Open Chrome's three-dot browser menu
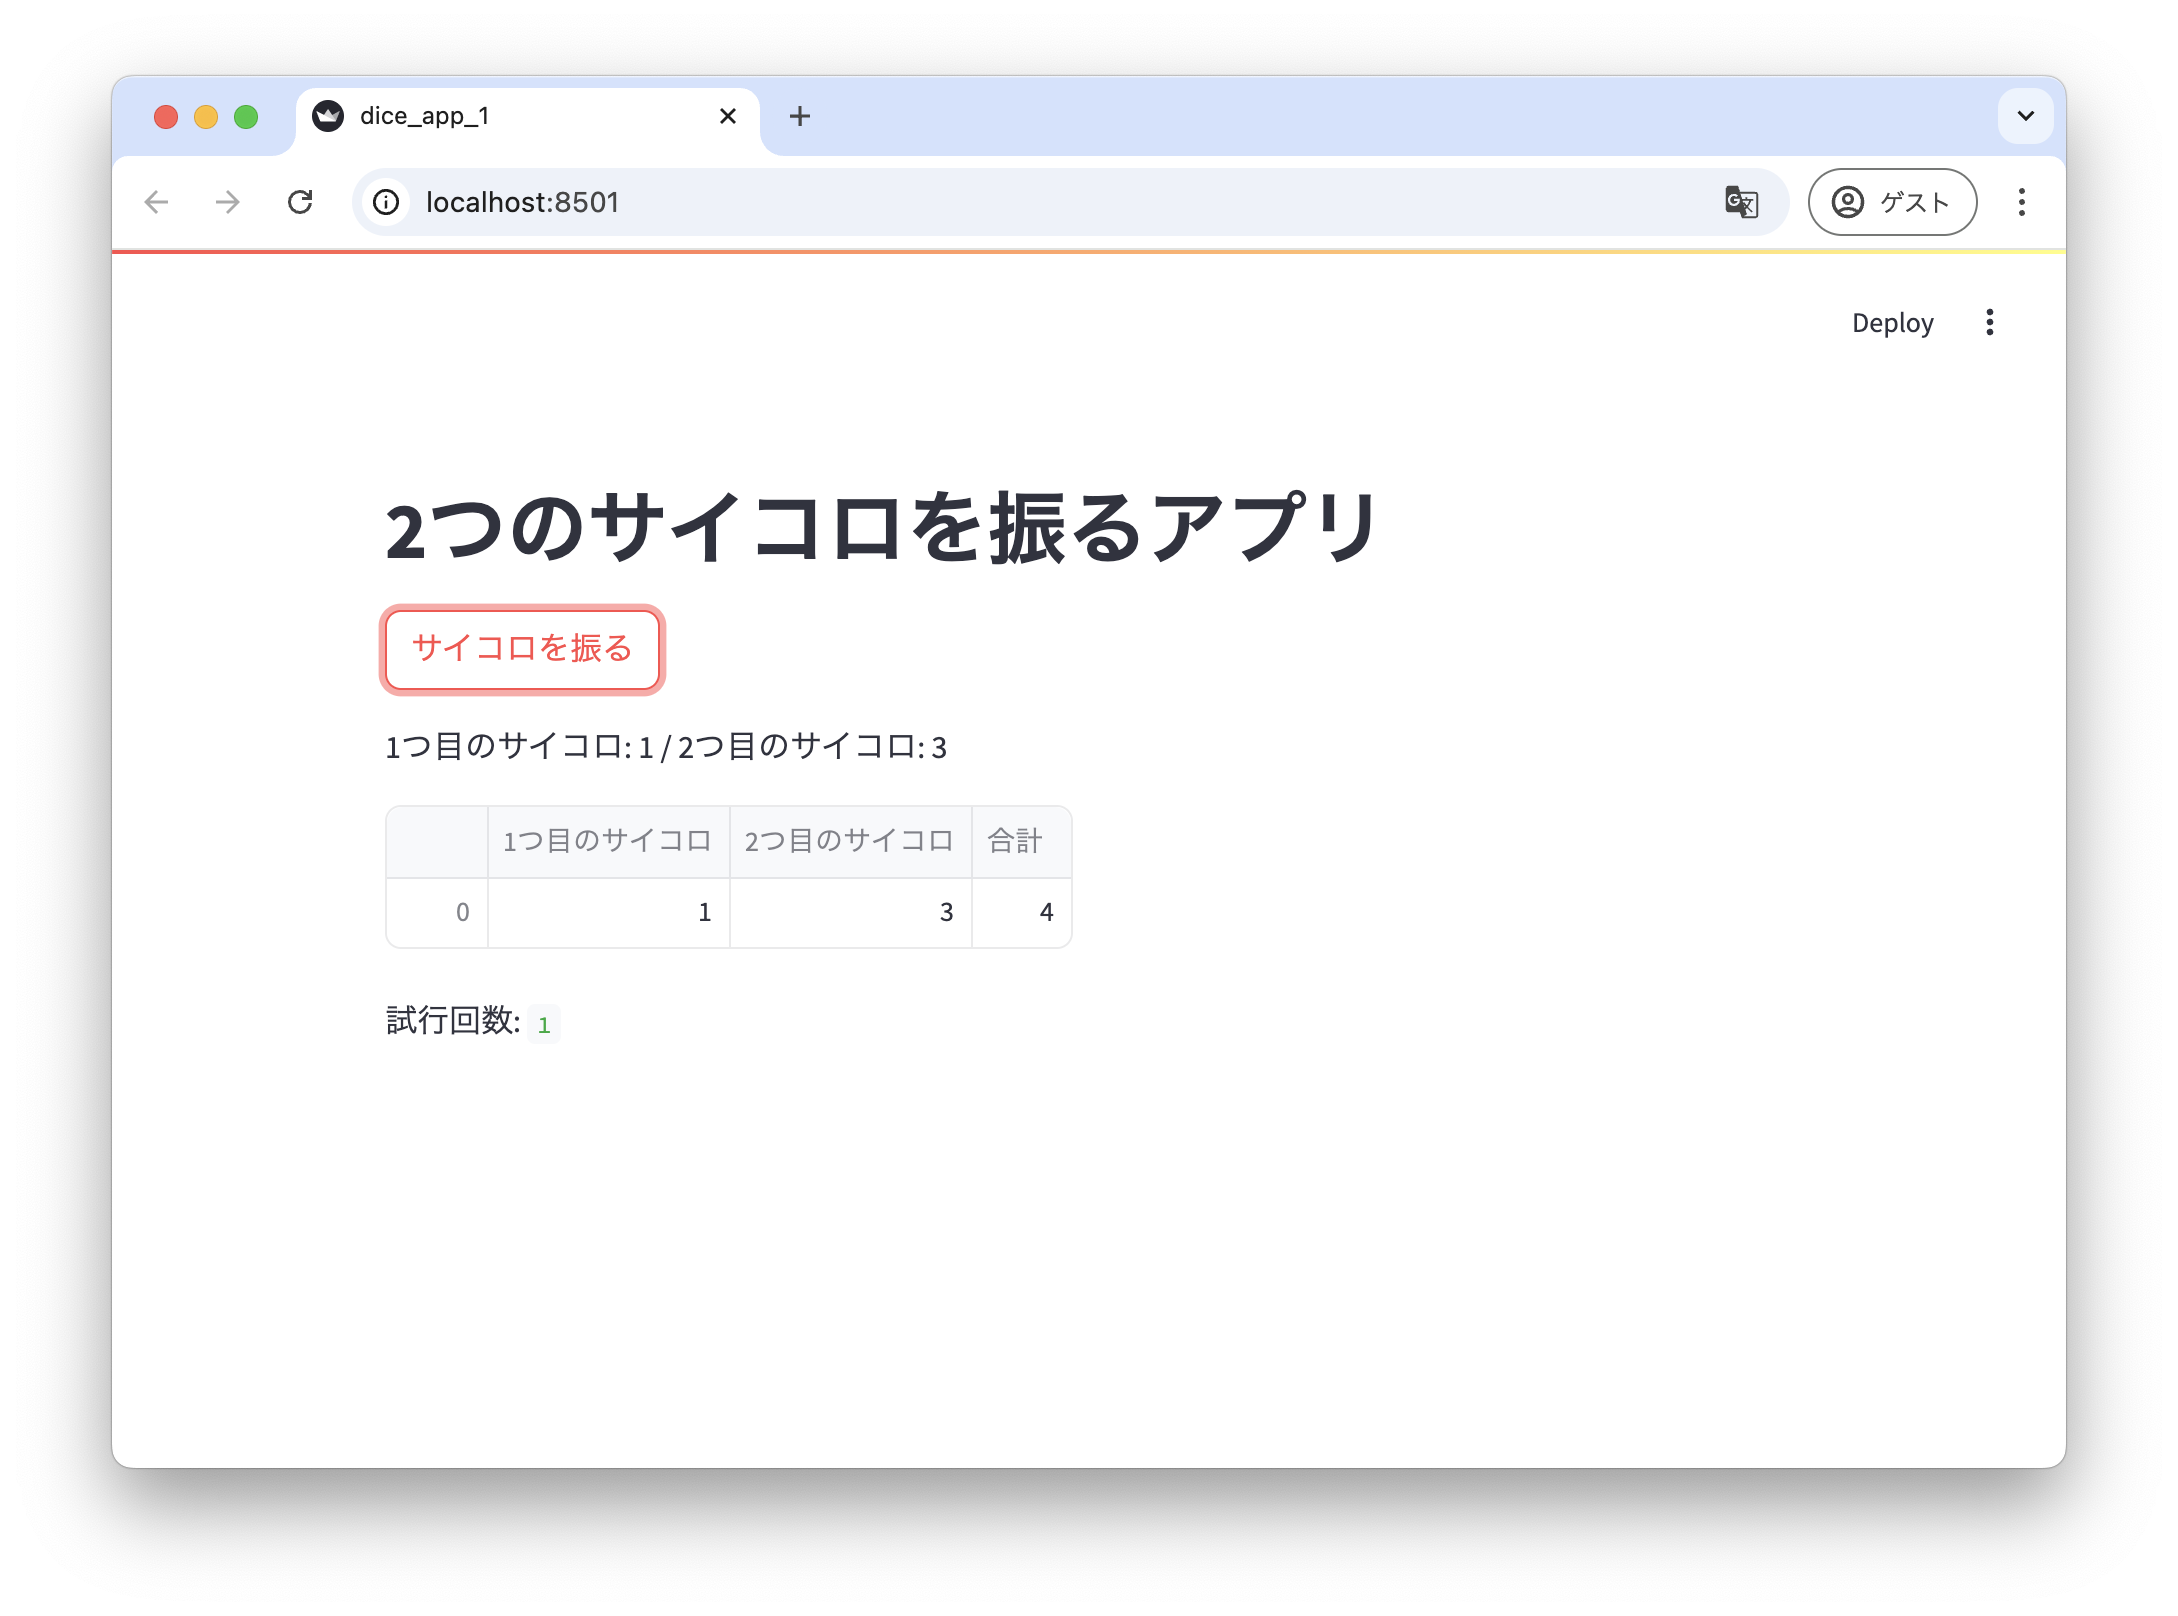 (2022, 202)
